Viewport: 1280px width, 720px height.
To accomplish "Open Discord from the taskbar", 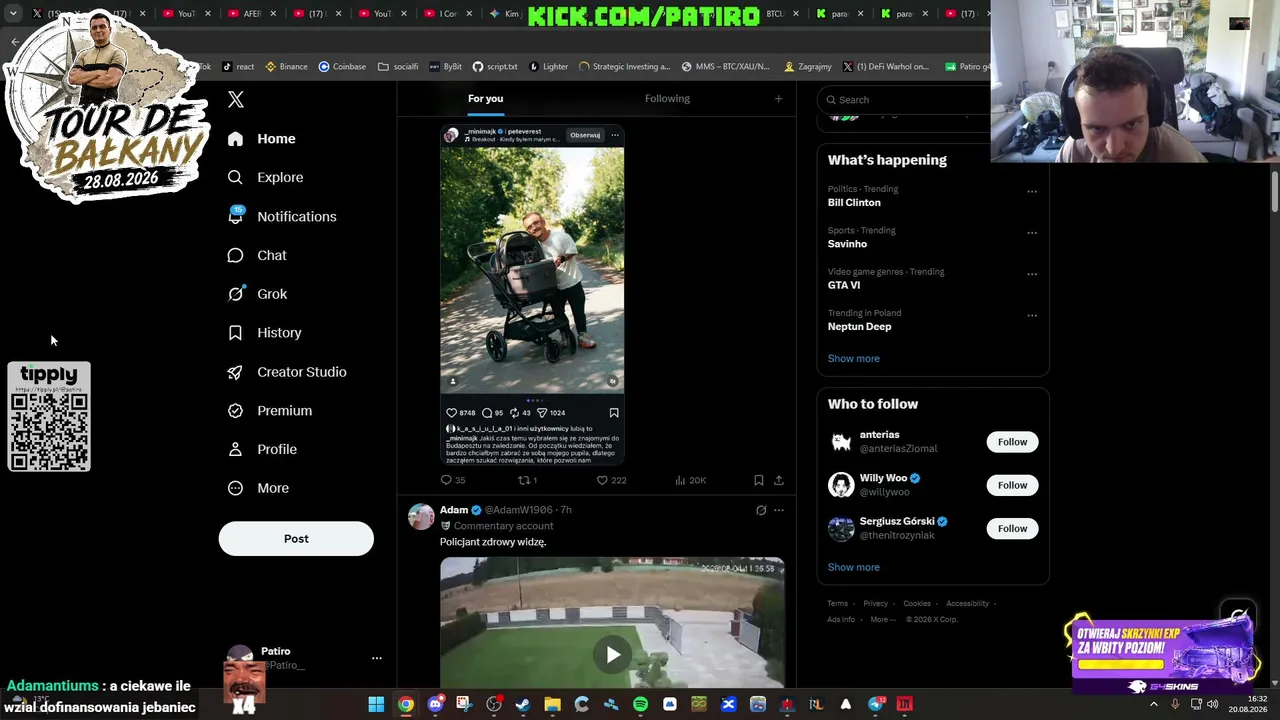I will pyautogui.click(x=435, y=704).
